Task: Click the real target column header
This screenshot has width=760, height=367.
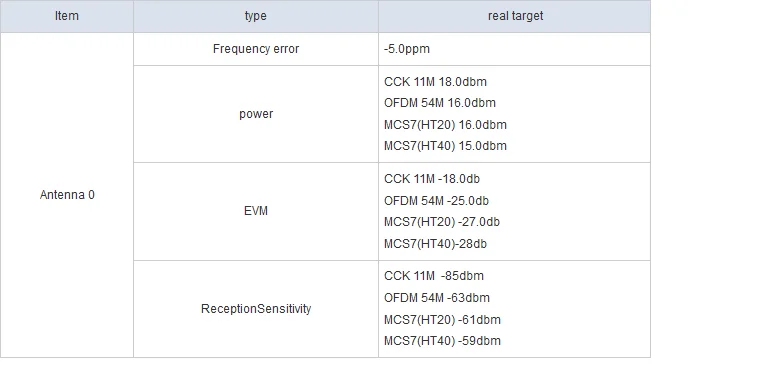Action: click(x=515, y=16)
